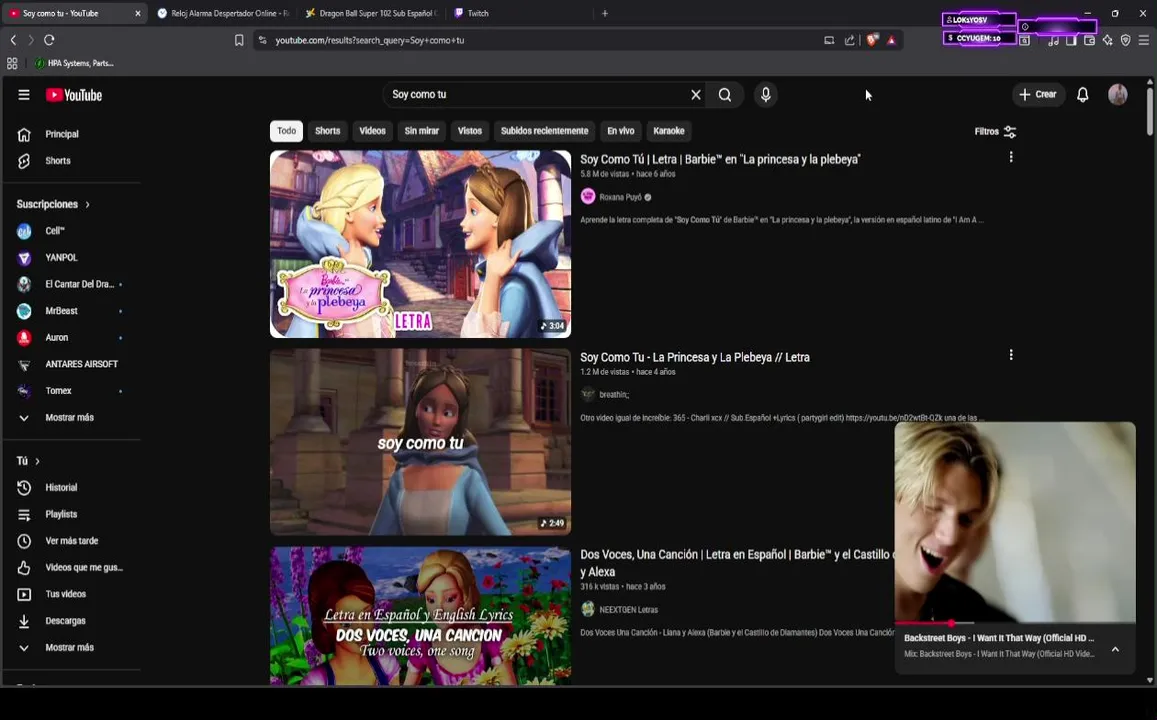
Task: Open Roxana Puyó channel link
Action: click(620, 197)
